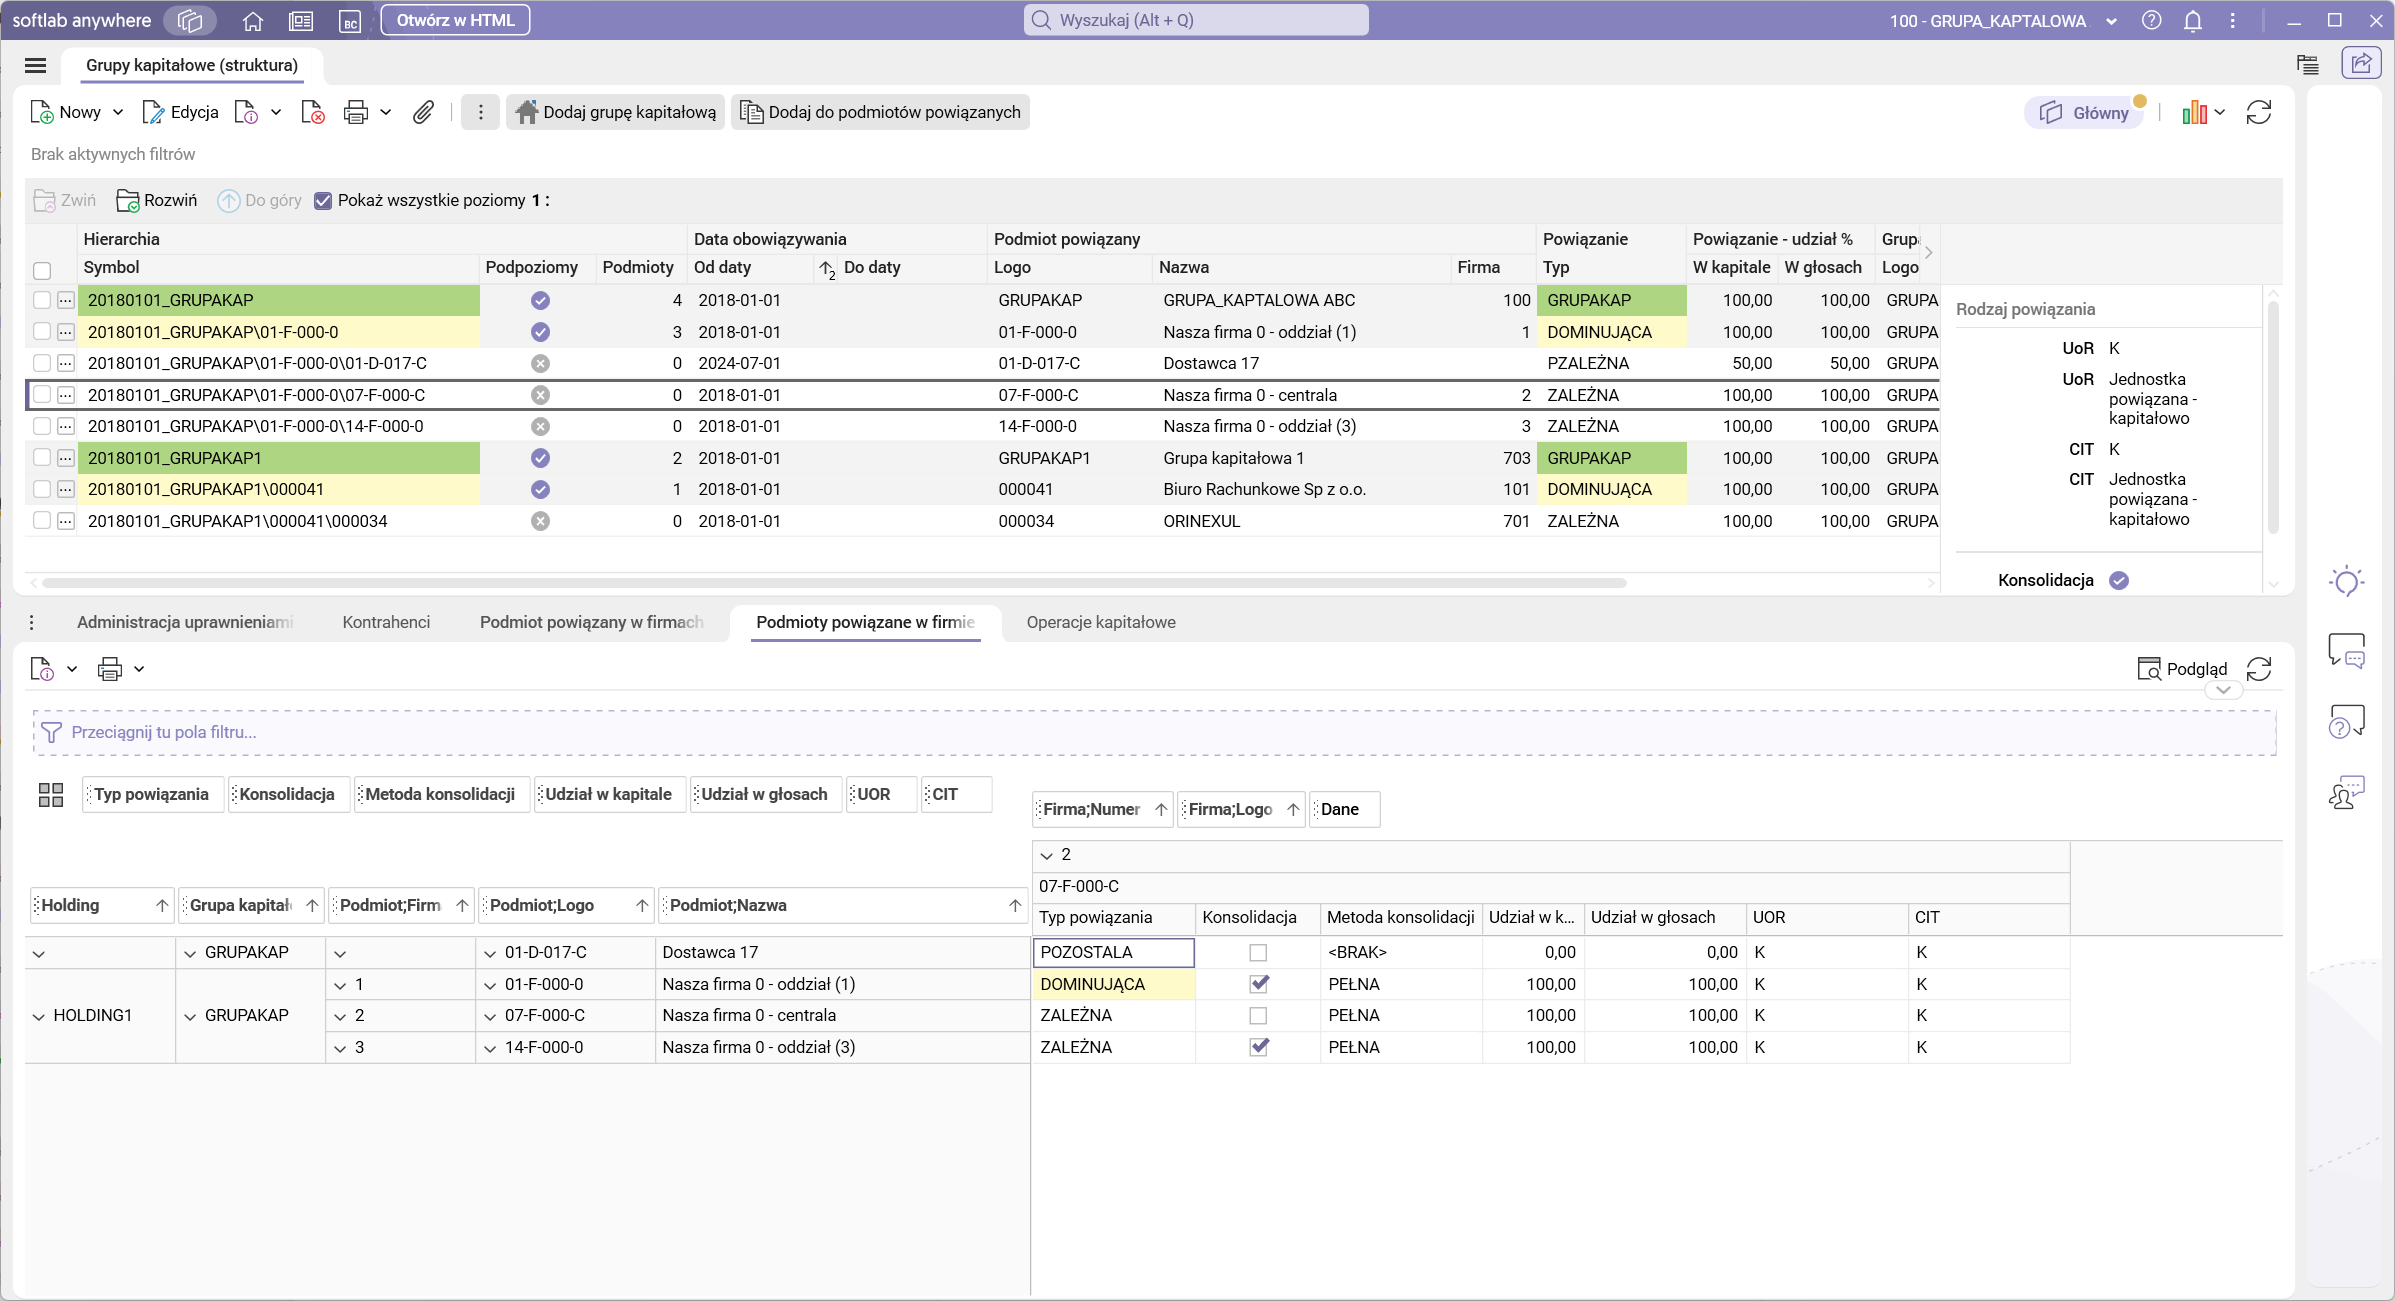2395x1301 pixels.
Task: Collapse the HOLDING1 tree group
Action: pyautogui.click(x=39, y=1016)
